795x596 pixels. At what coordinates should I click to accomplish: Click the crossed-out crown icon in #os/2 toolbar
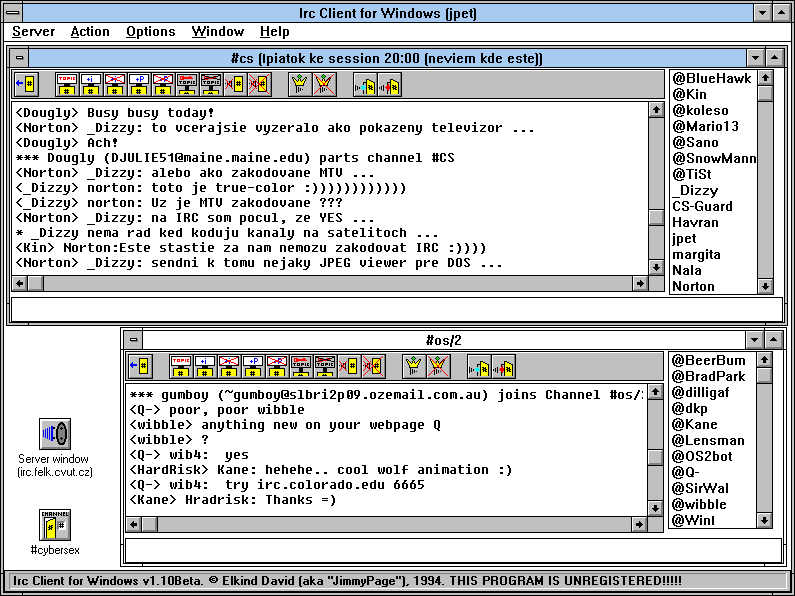[438, 366]
